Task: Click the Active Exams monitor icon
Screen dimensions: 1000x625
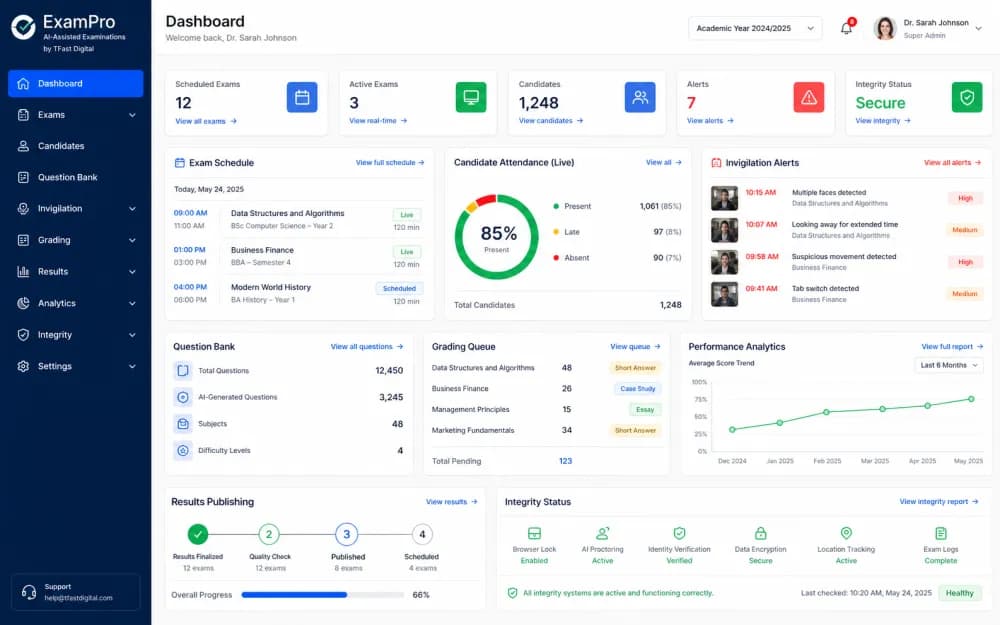Action: click(x=471, y=98)
